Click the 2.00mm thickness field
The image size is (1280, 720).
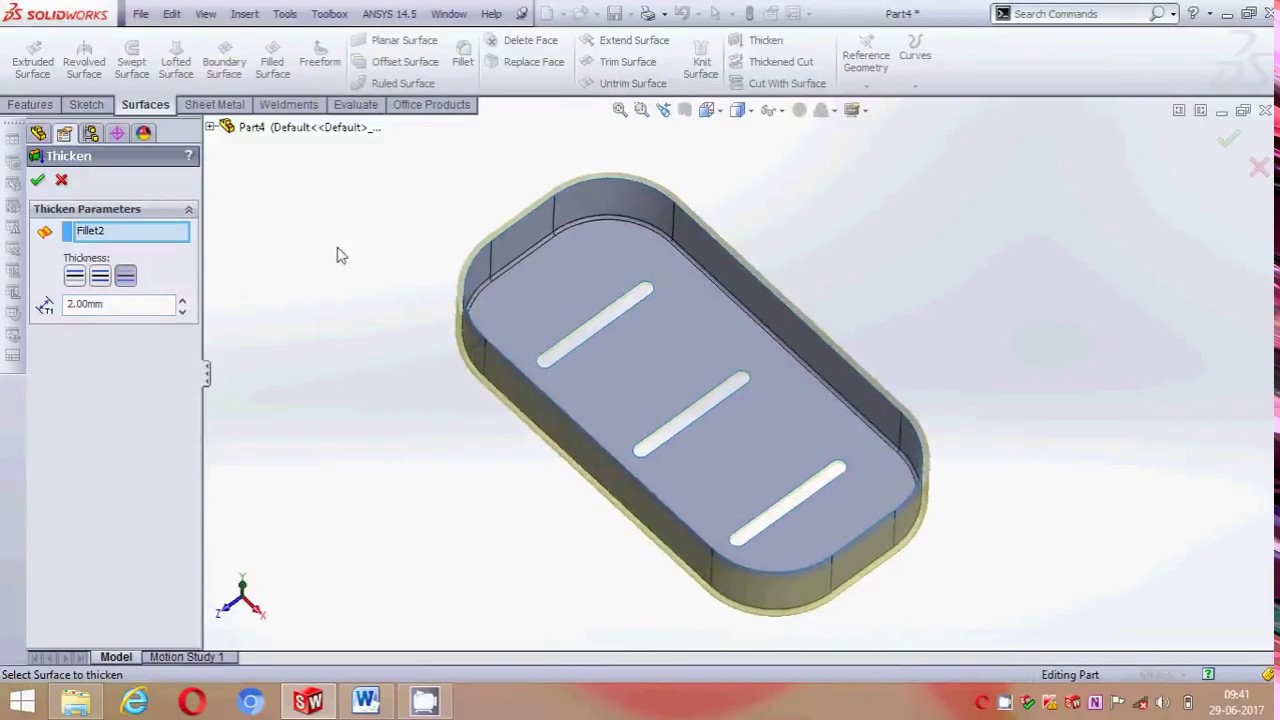(x=119, y=304)
